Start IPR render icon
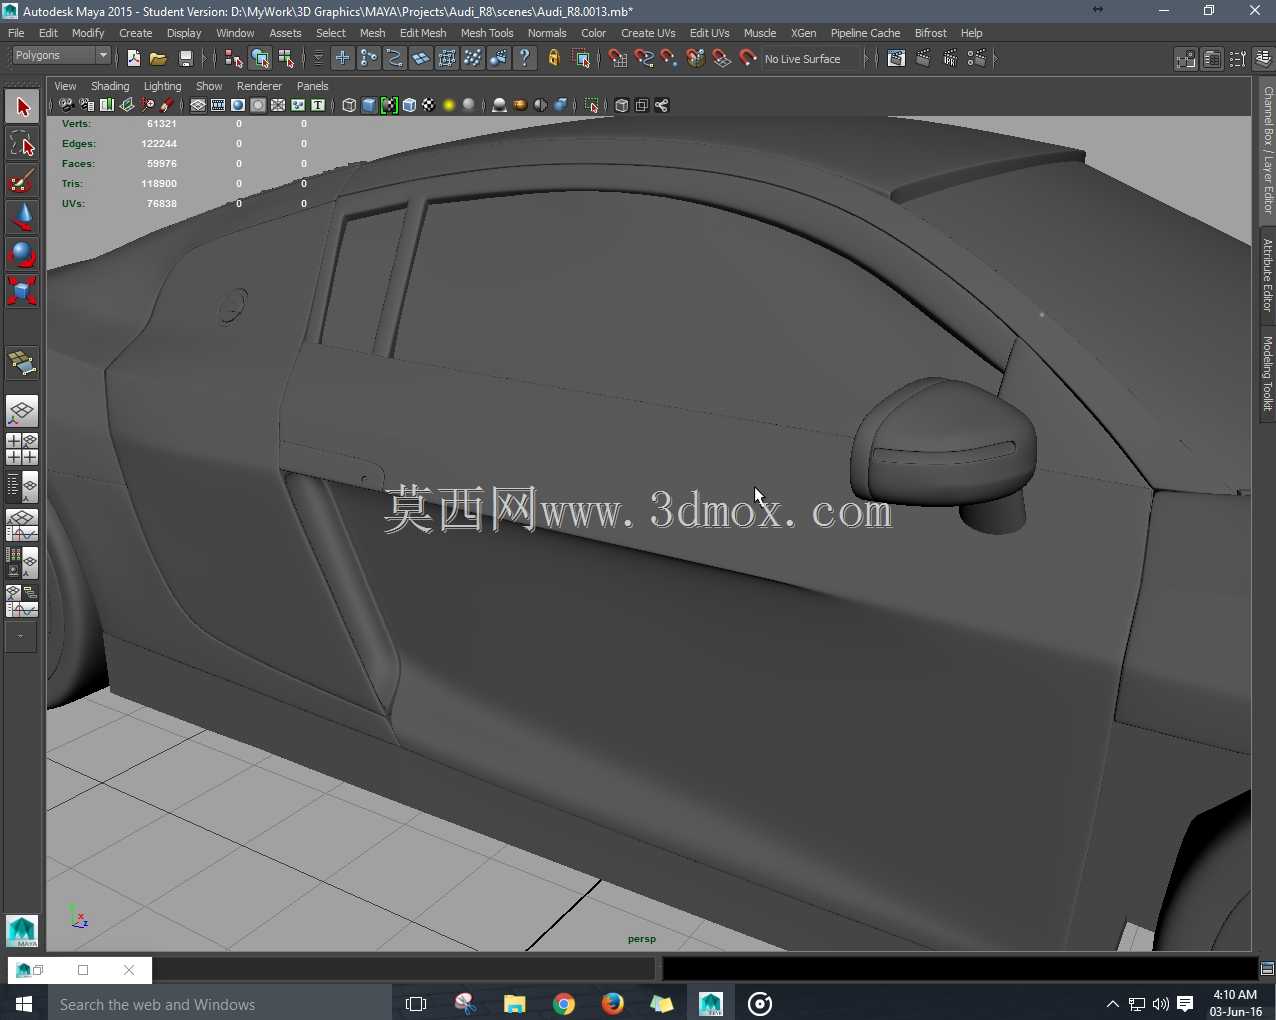This screenshot has width=1276, height=1020. [949, 59]
